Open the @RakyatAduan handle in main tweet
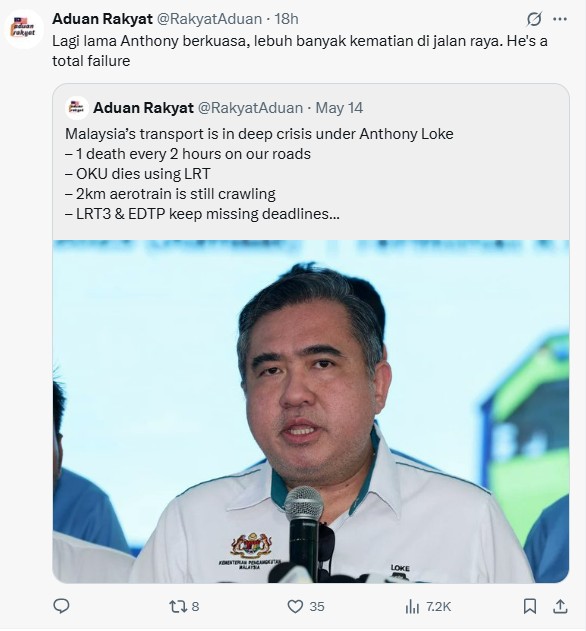This screenshot has width=586, height=631. click(x=209, y=19)
